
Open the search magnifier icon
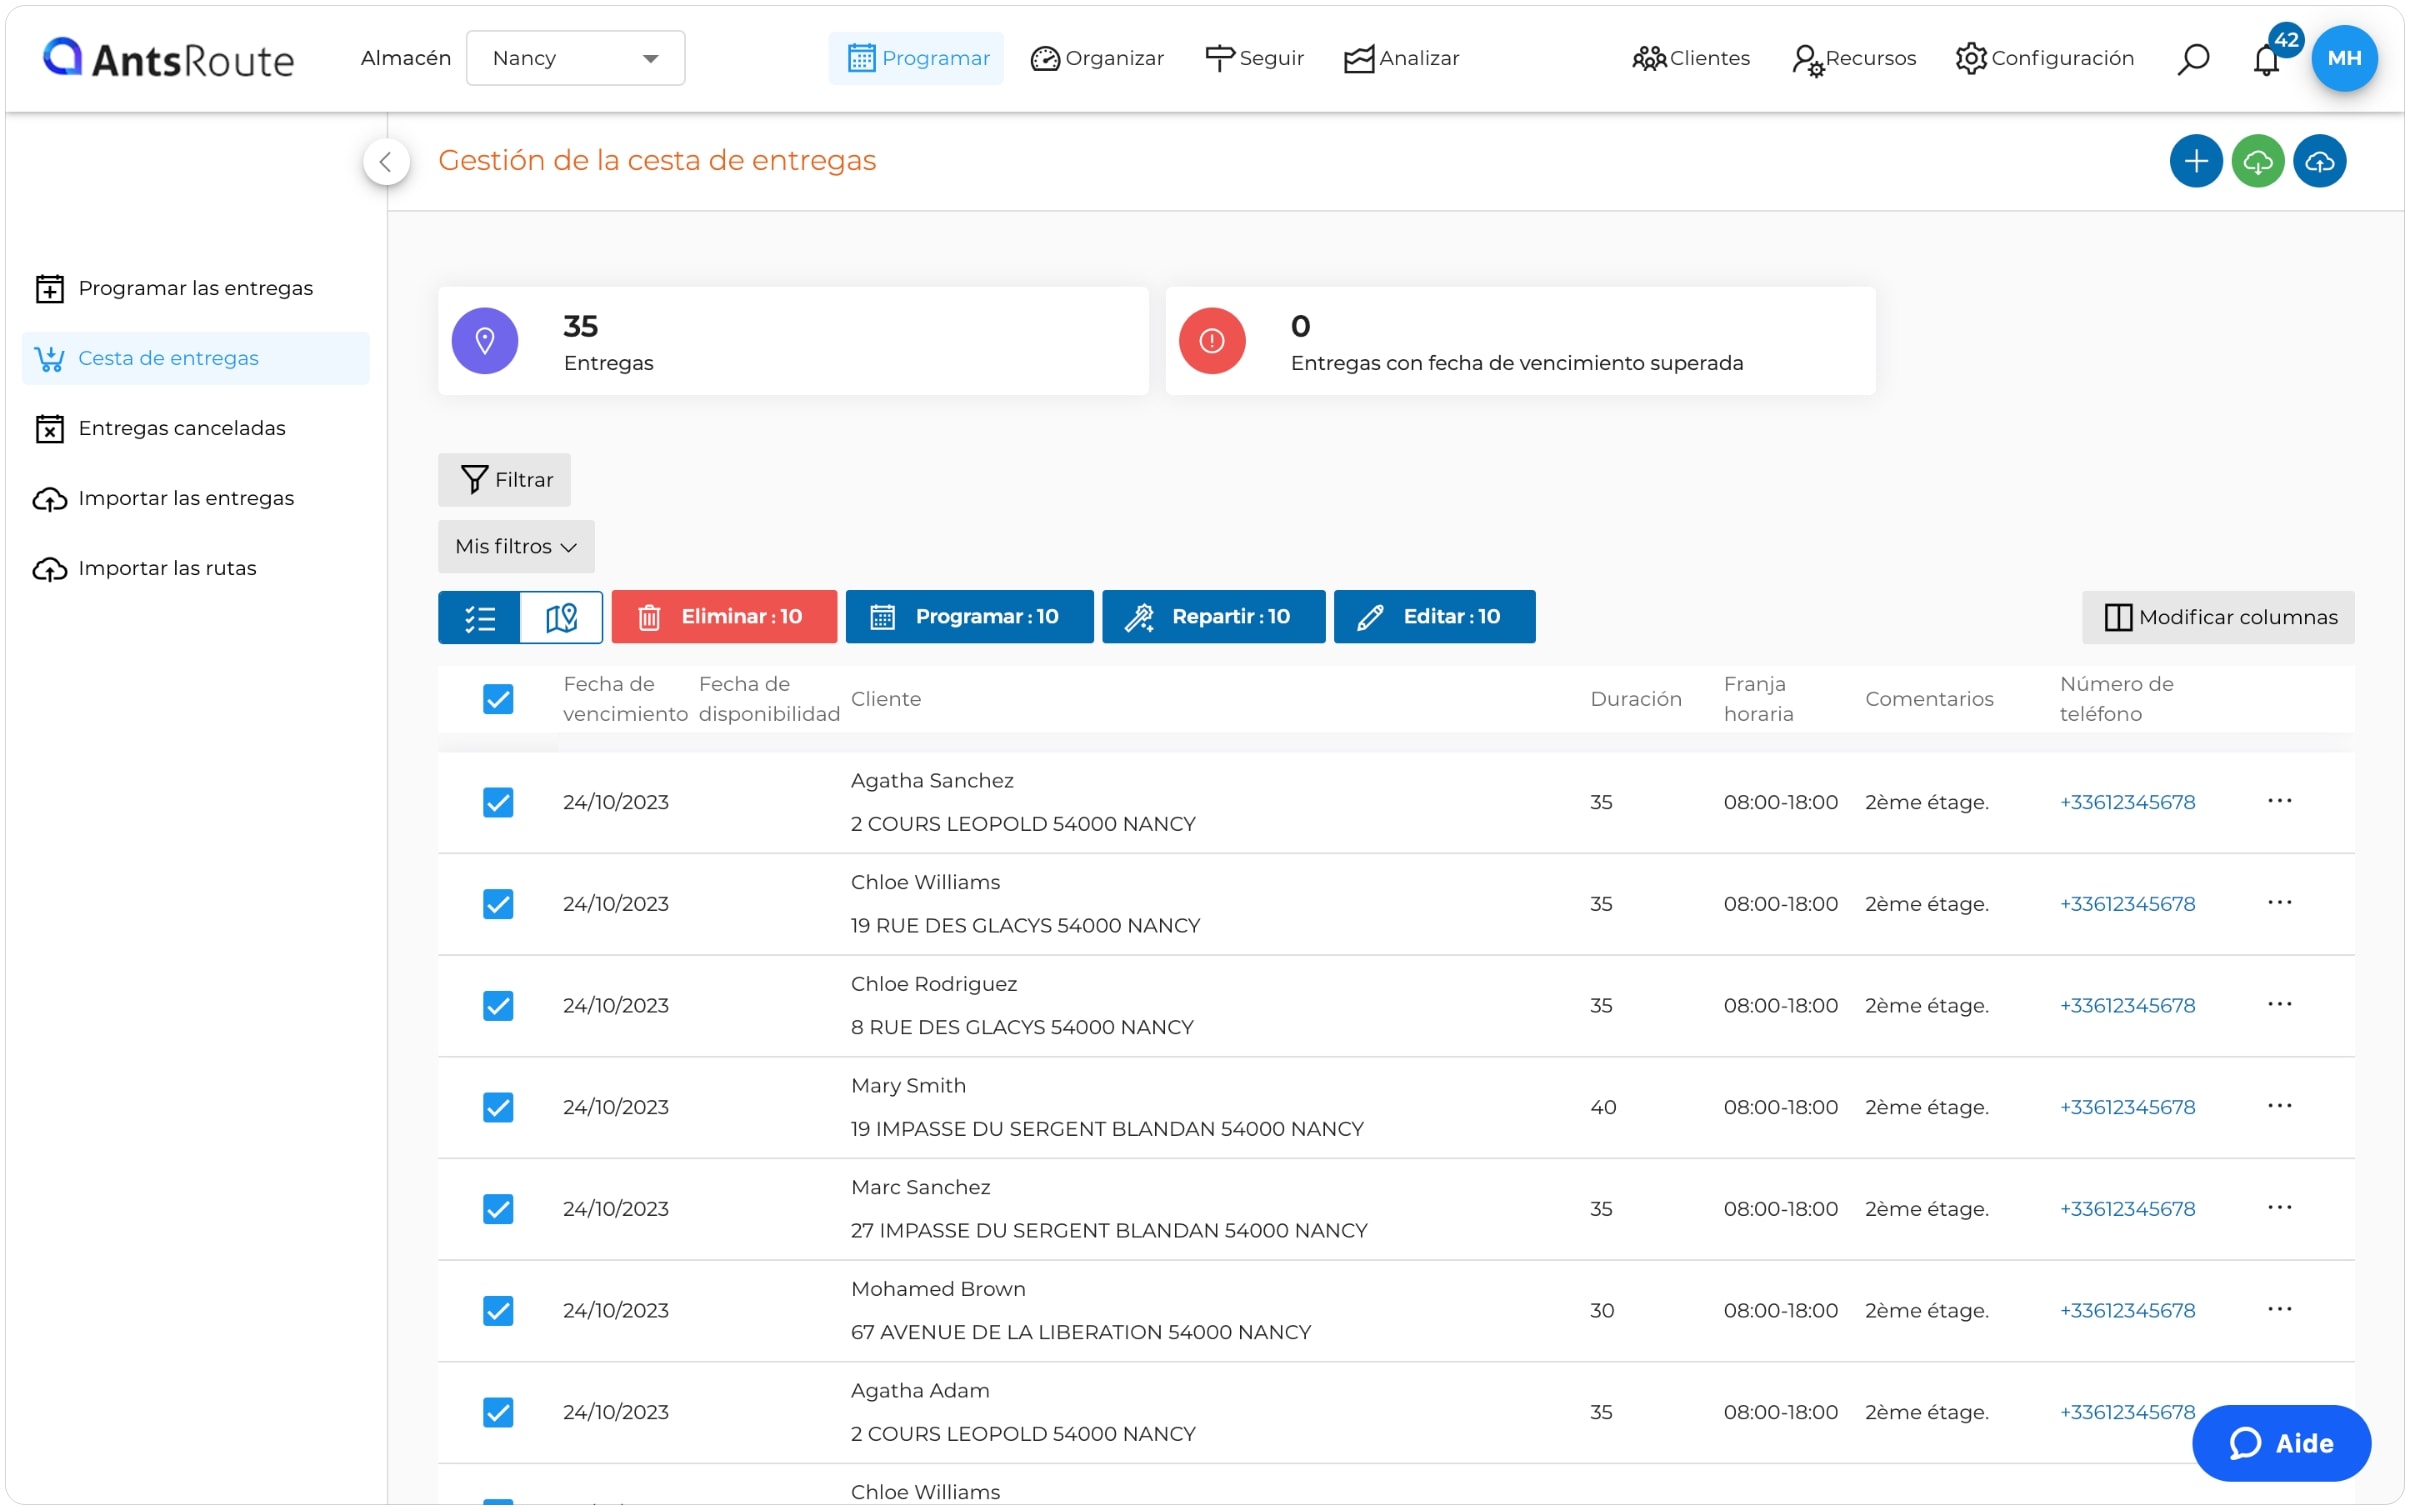(x=2192, y=58)
